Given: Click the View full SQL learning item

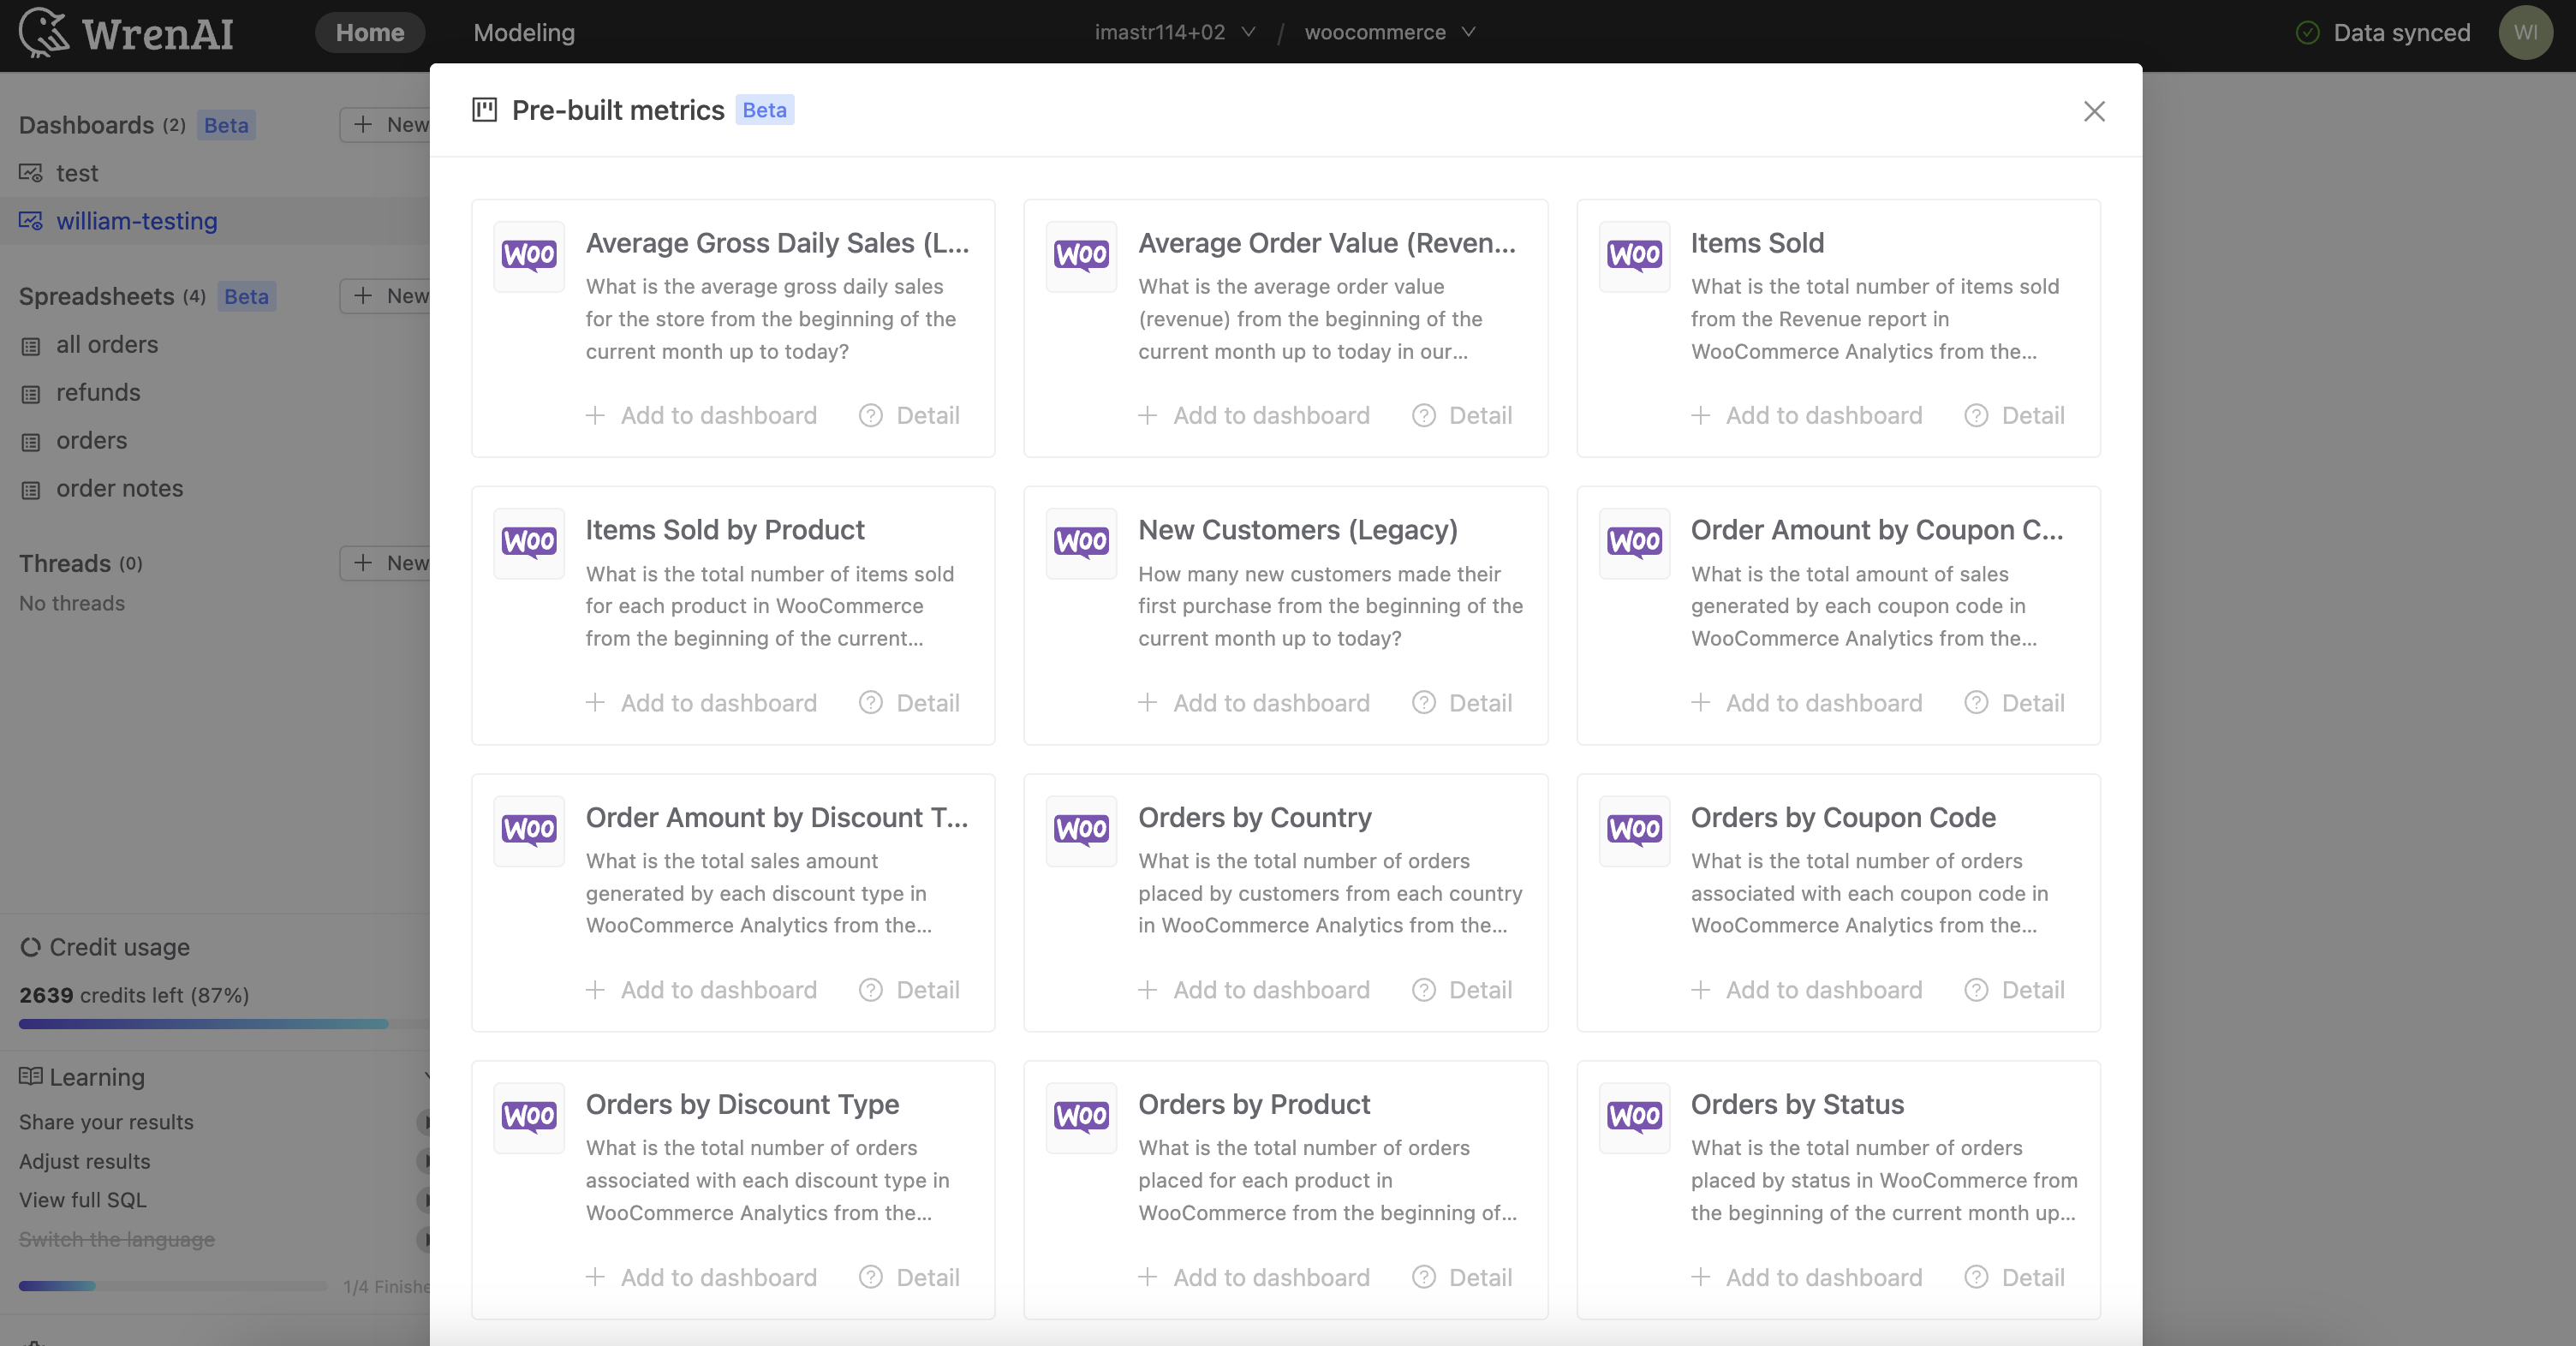Looking at the screenshot, I should tap(83, 1200).
